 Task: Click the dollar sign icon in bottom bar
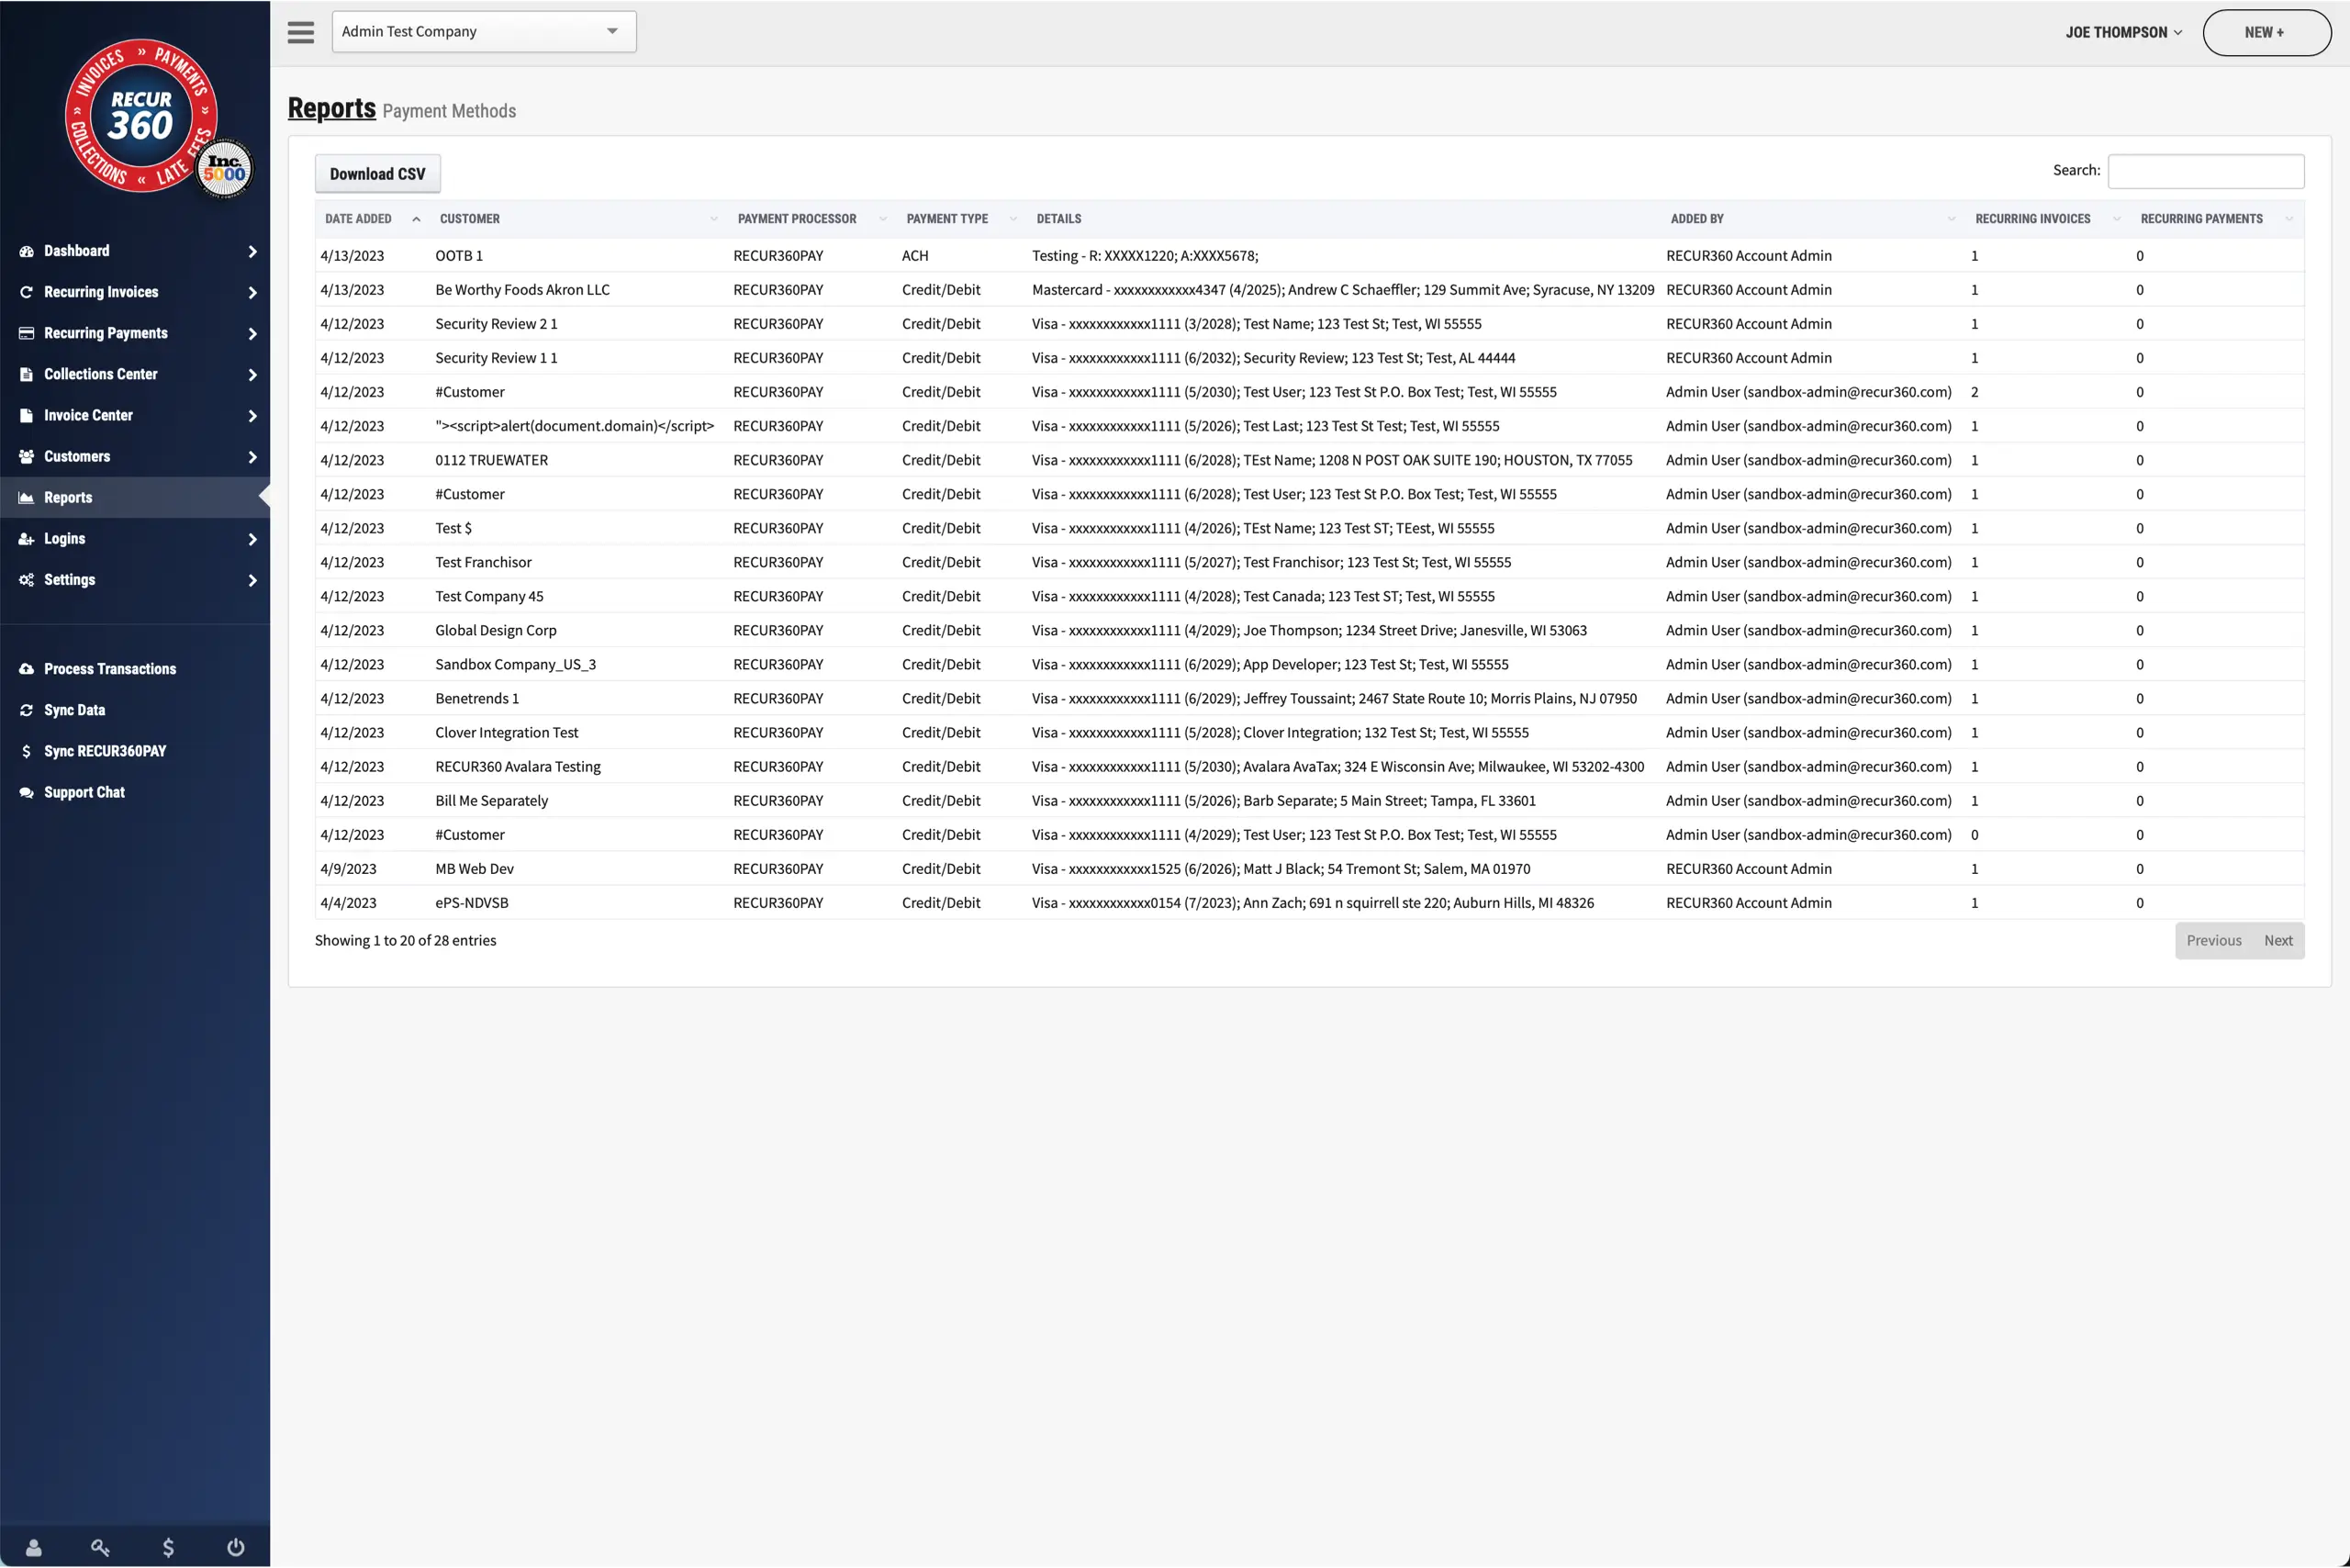168,1547
